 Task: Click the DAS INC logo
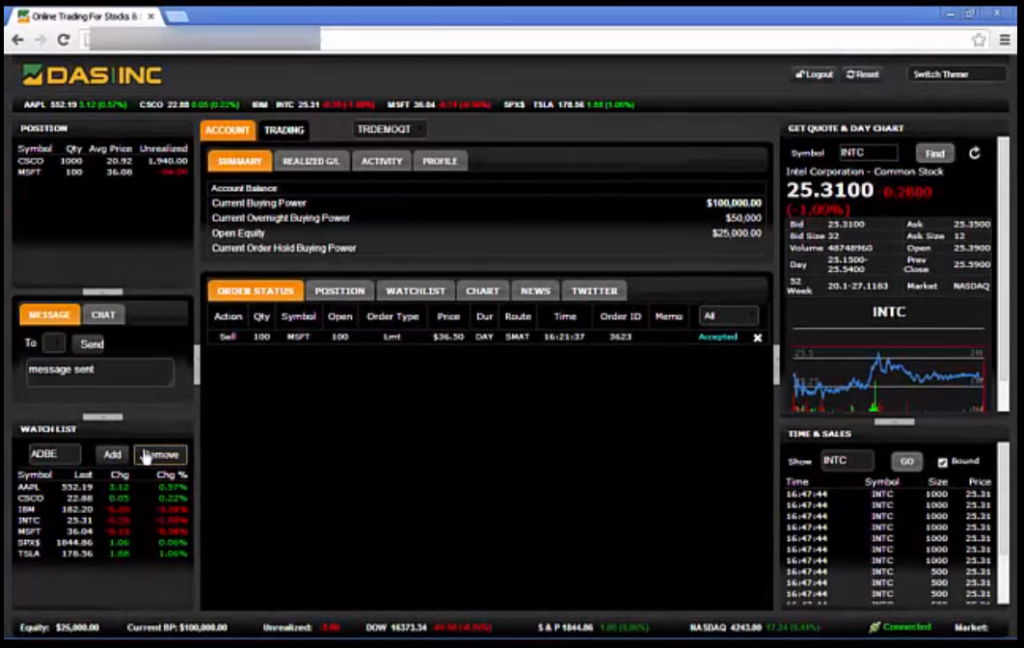pos(91,75)
